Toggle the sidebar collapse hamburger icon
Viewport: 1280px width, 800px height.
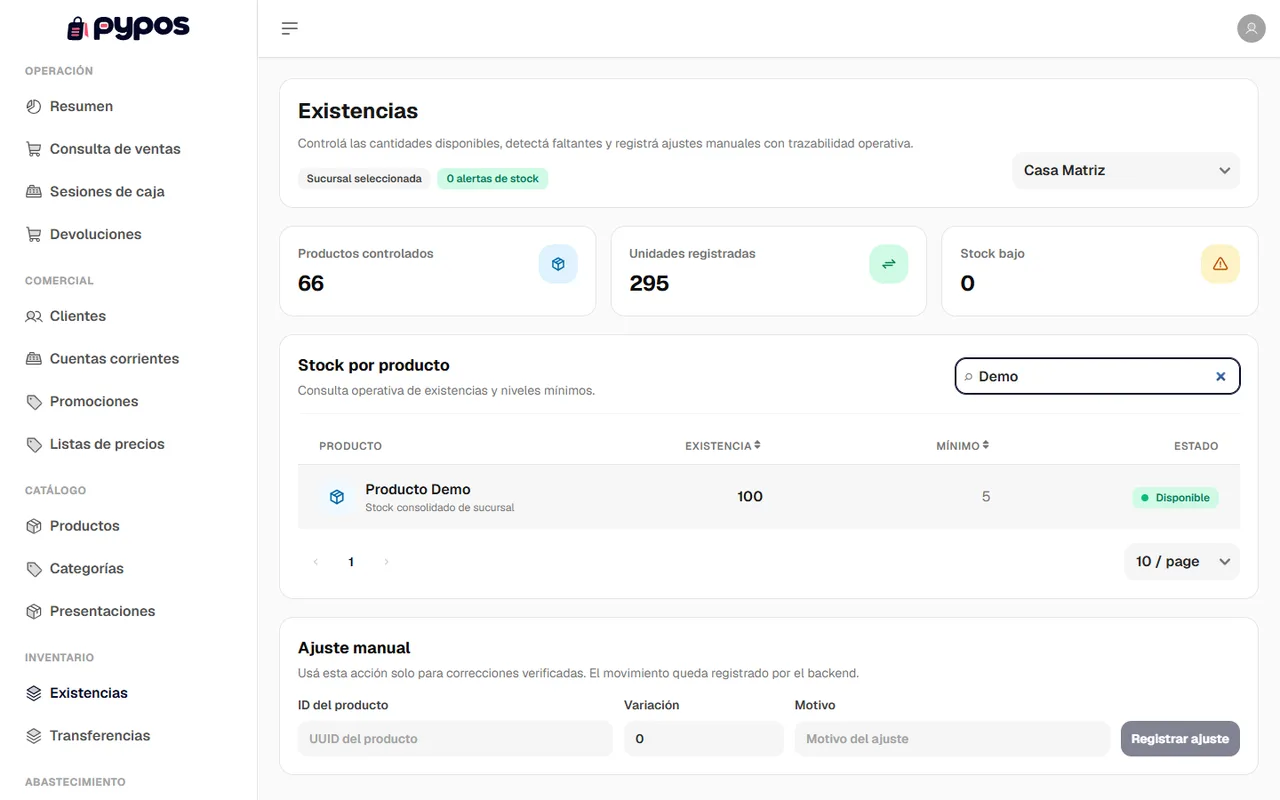coord(290,28)
